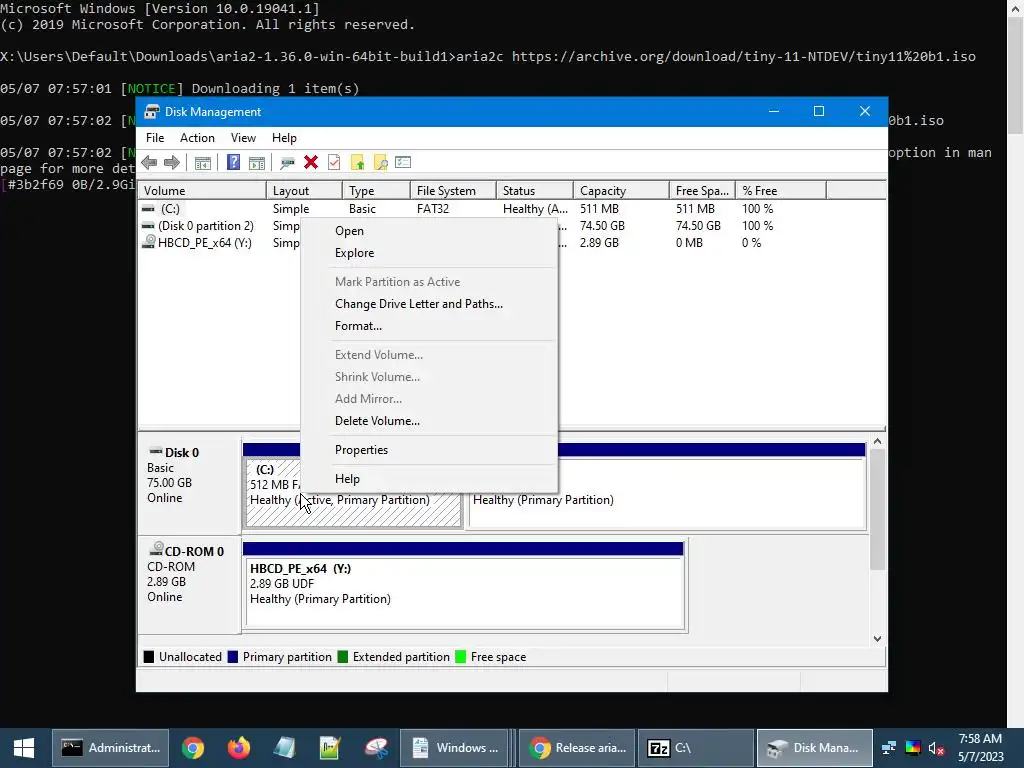This screenshot has height=768, width=1024.
Task: Select Format… in the context menu
Action: click(429, 326)
